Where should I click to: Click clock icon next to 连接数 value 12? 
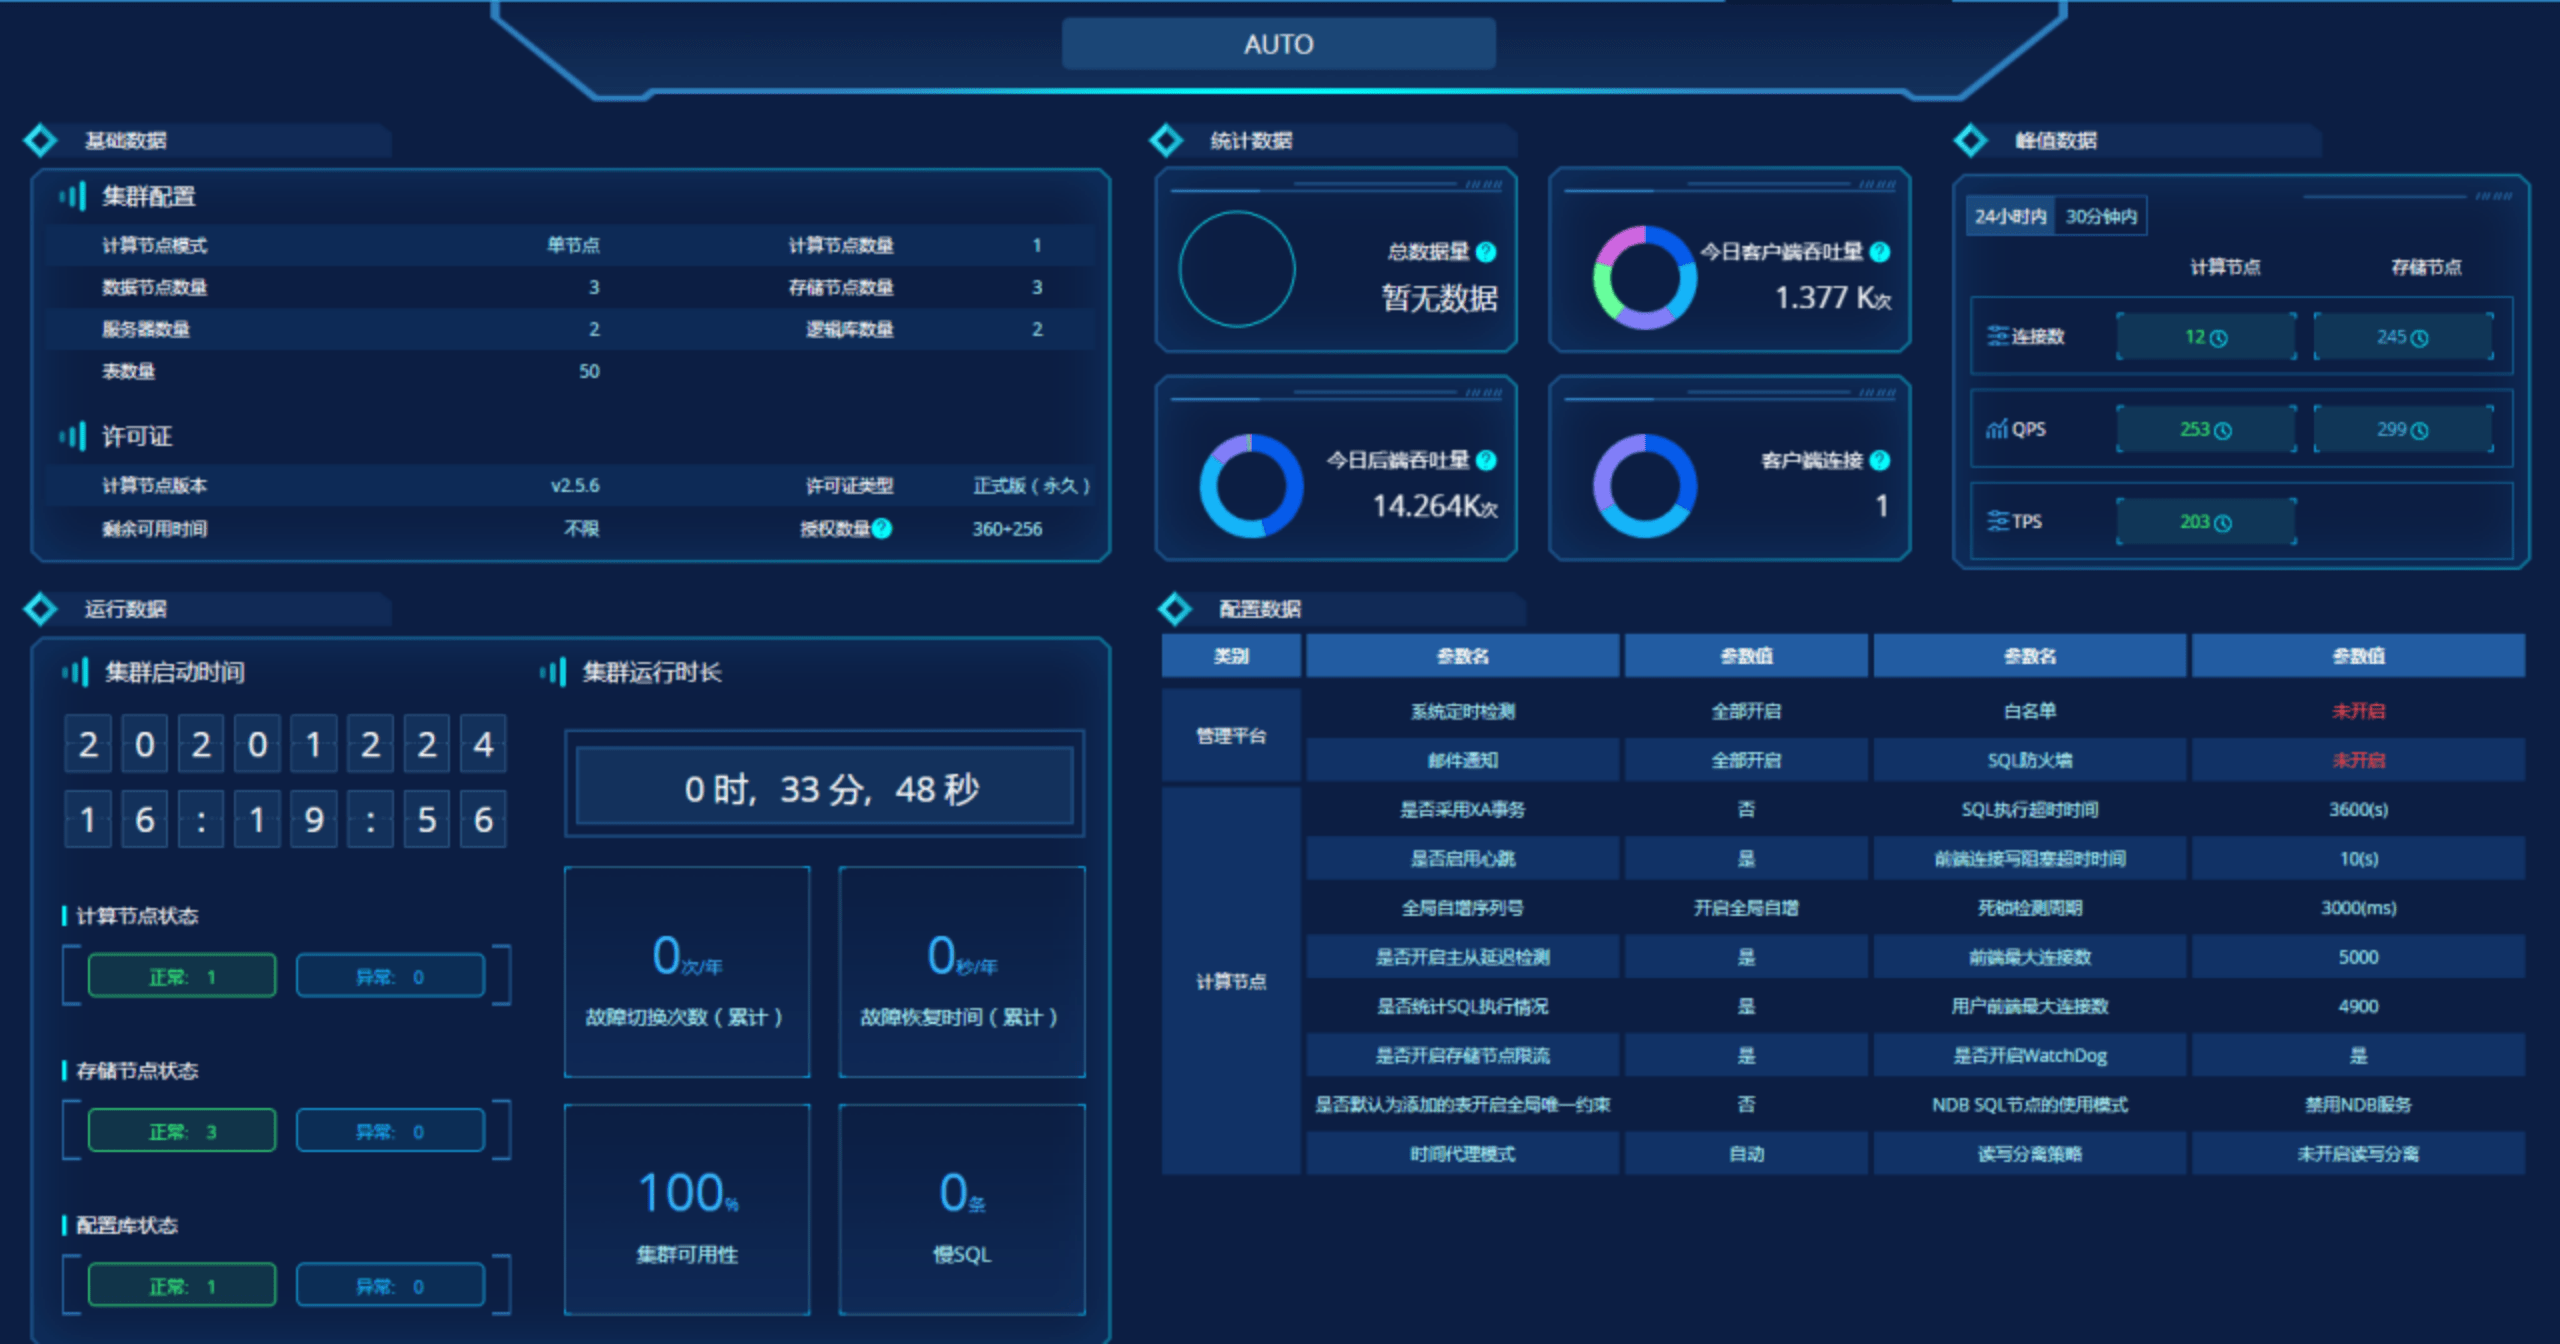click(x=2219, y=338)
